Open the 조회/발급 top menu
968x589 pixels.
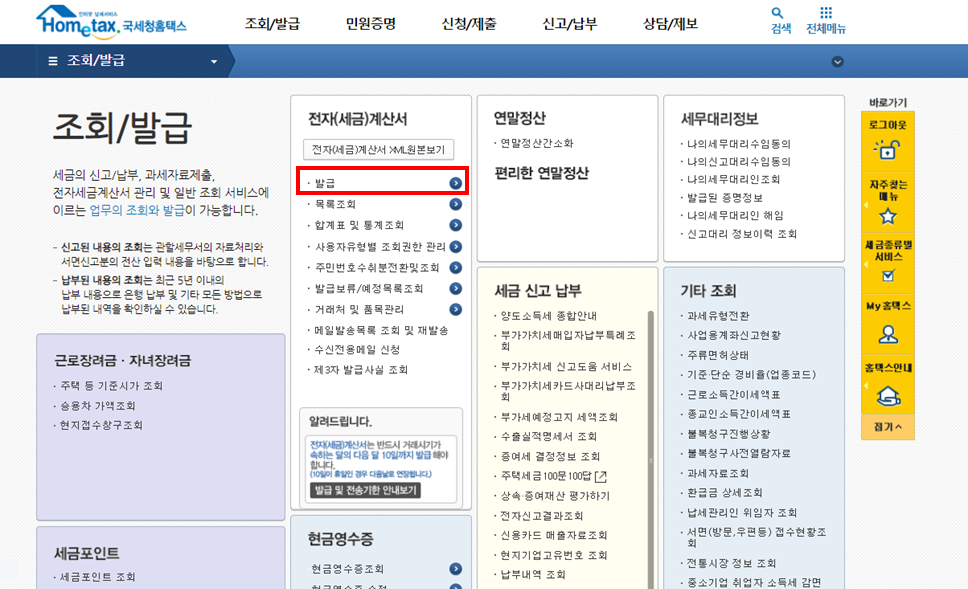click(272, 24)
